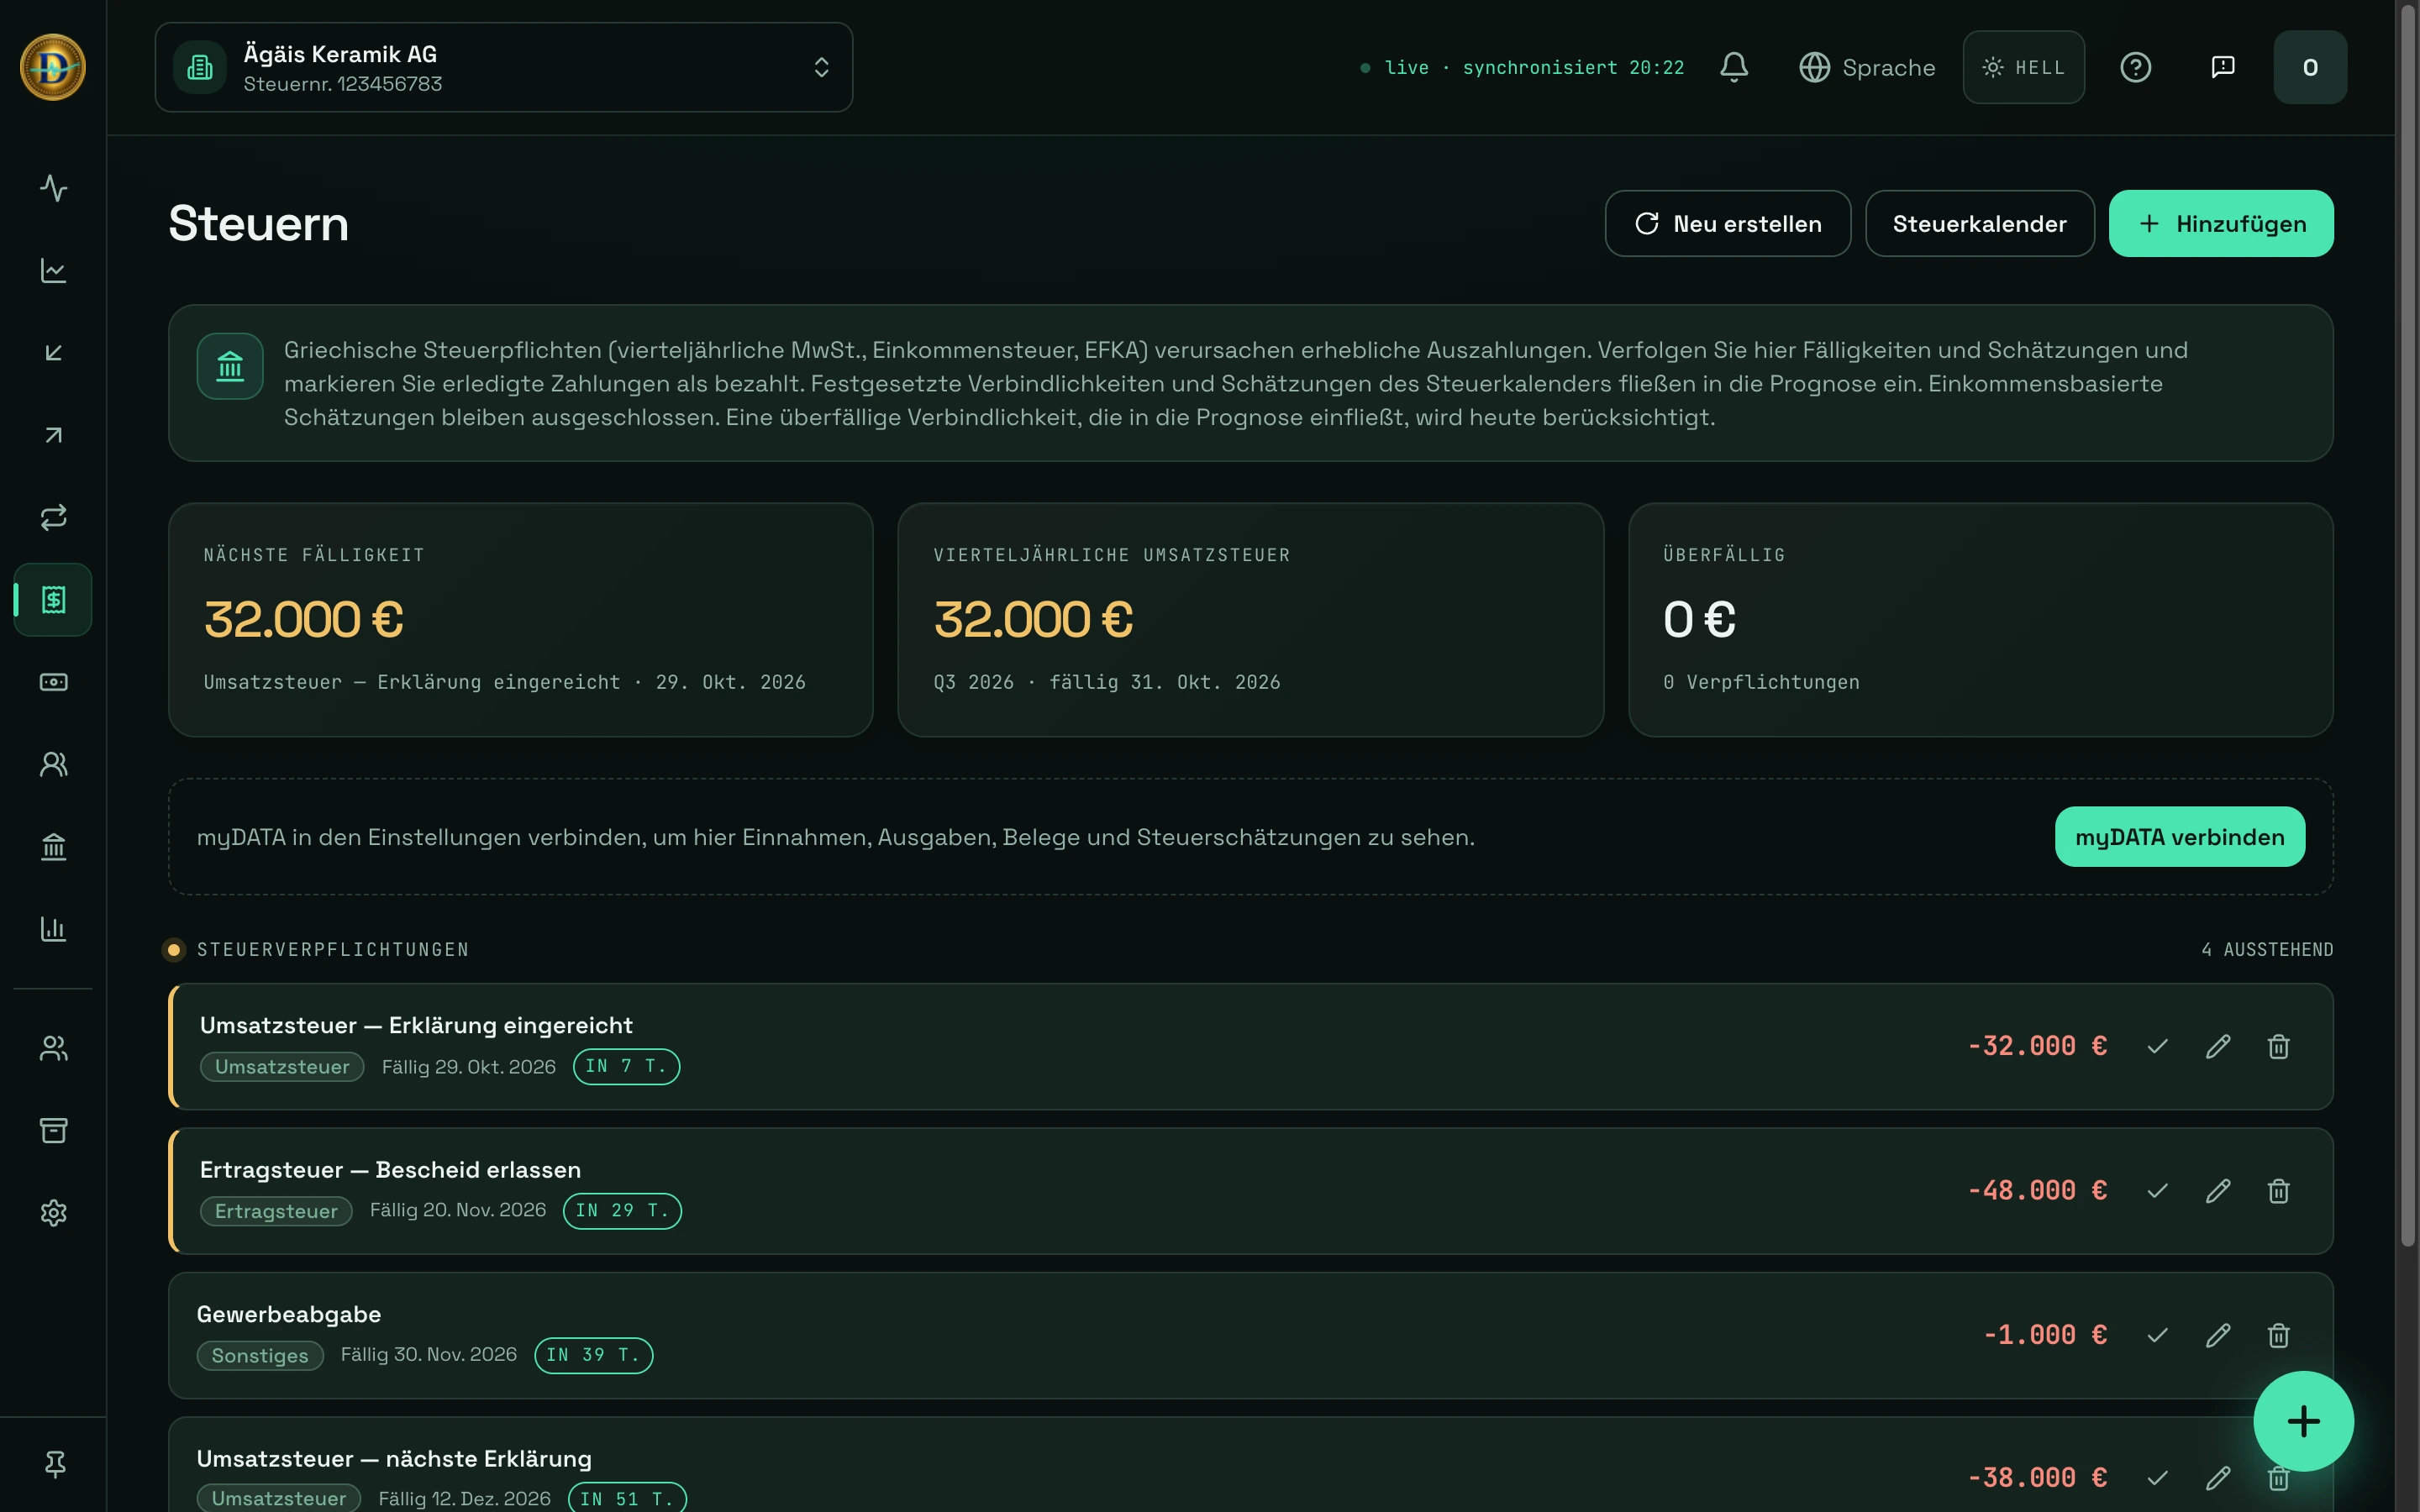Delete the Gewerbeabgabe obligation

(x=2279, y=1335)
